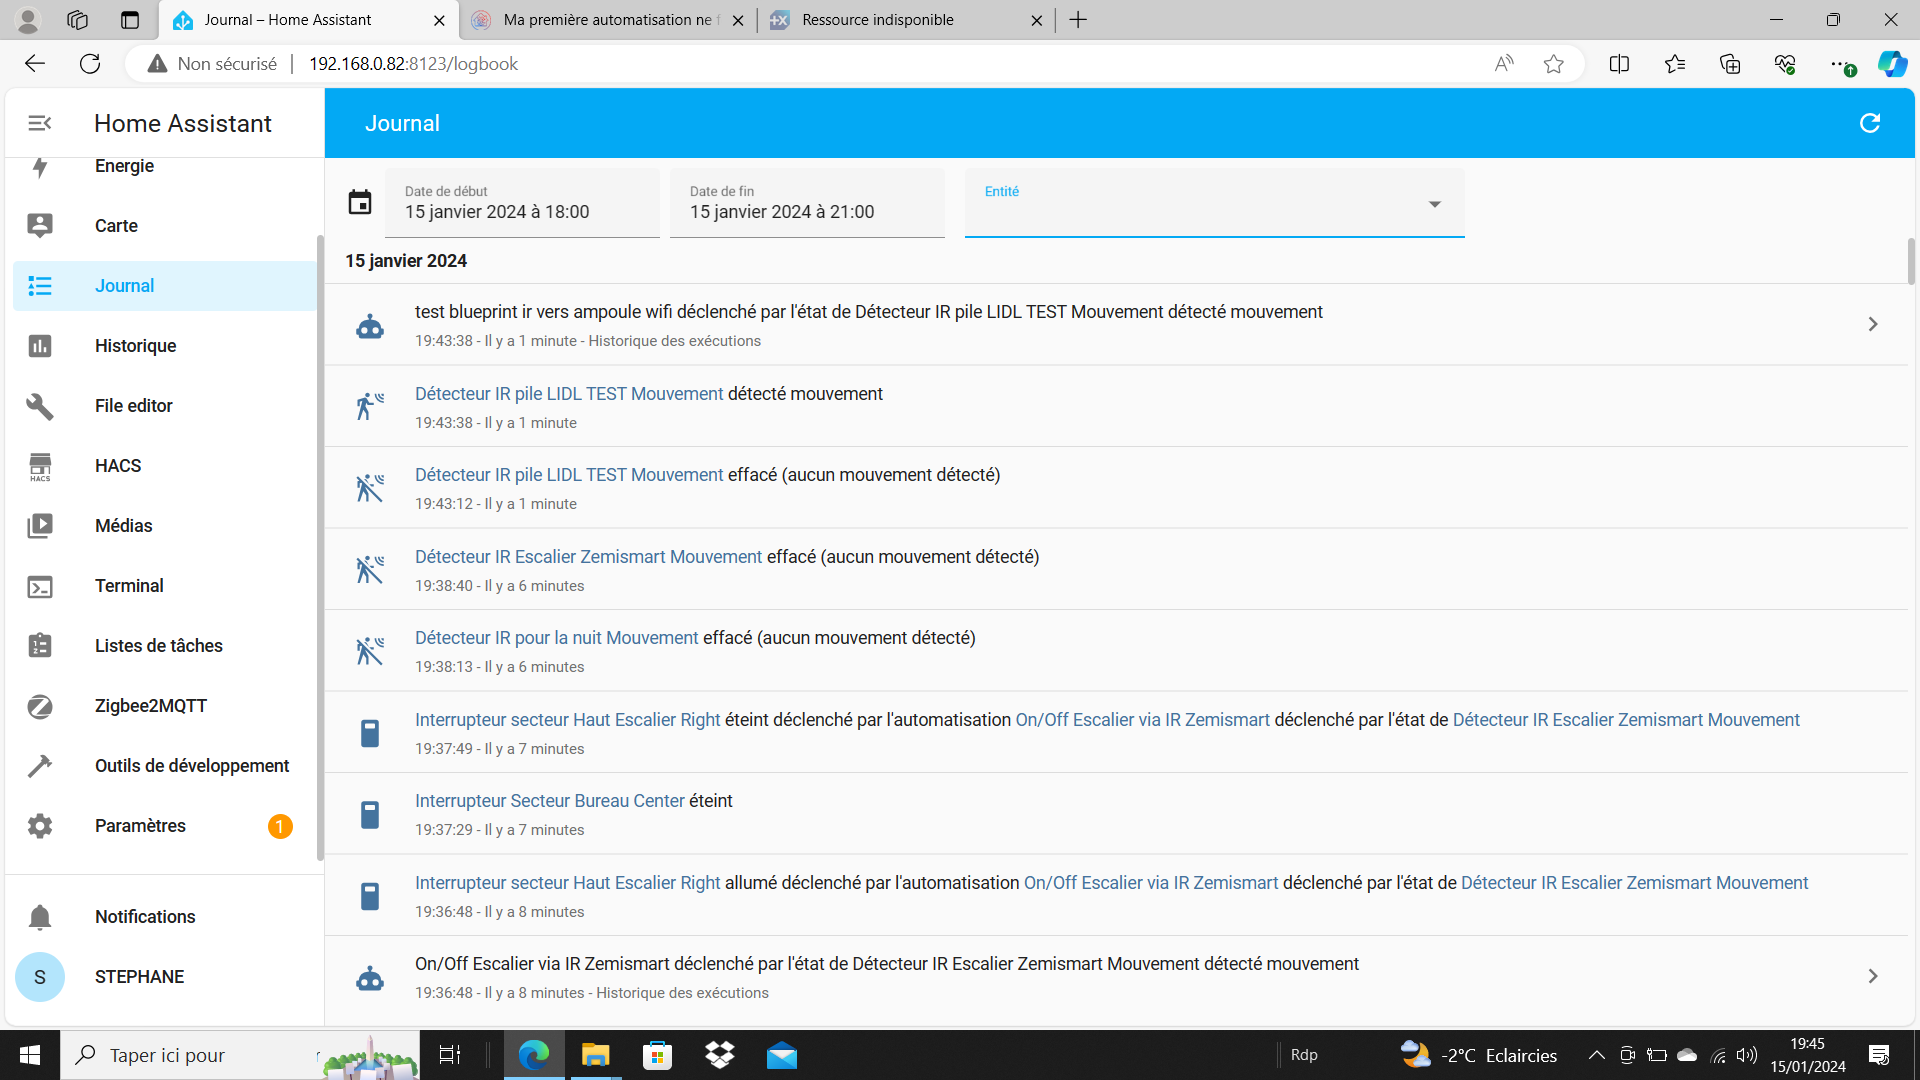Open HACS store in sidebar
The width and height of the screenshot is (1920, 1080).
(118, 466)
